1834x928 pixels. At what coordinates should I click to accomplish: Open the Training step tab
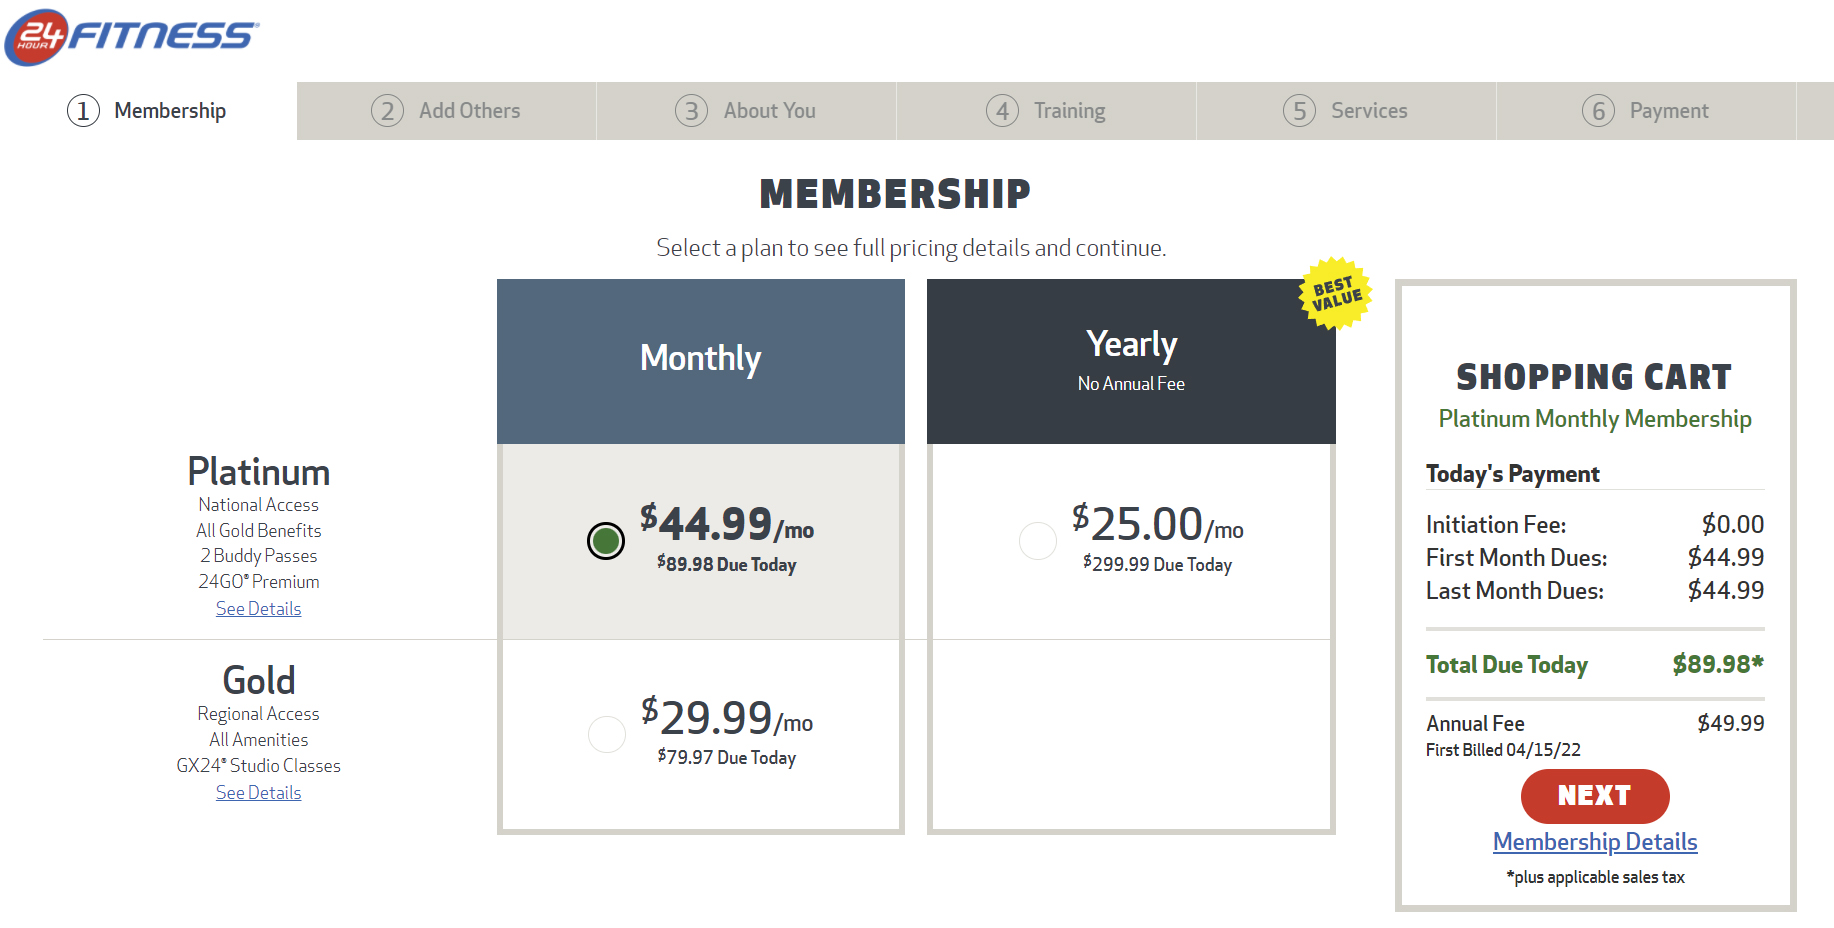tap(1046, 111)
